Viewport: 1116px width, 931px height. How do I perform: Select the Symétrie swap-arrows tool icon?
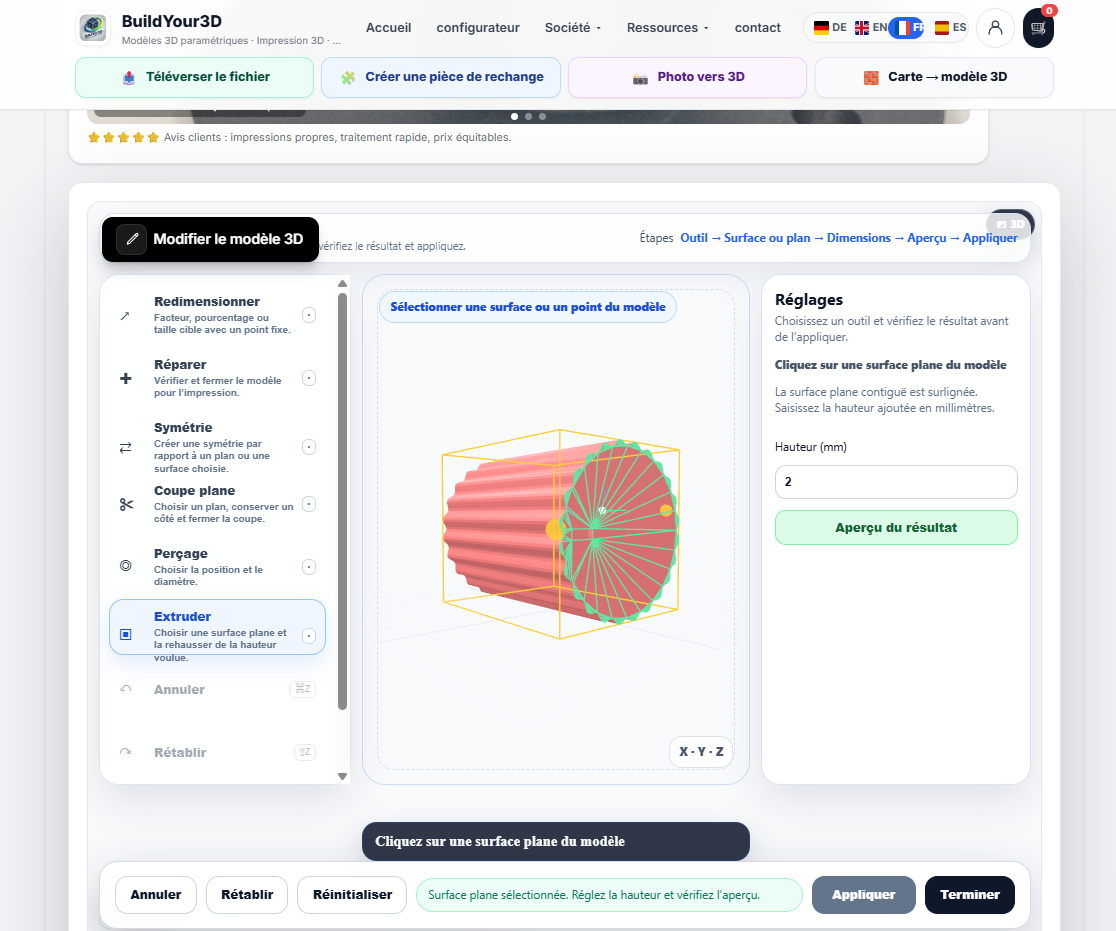(x=125, y=448)
